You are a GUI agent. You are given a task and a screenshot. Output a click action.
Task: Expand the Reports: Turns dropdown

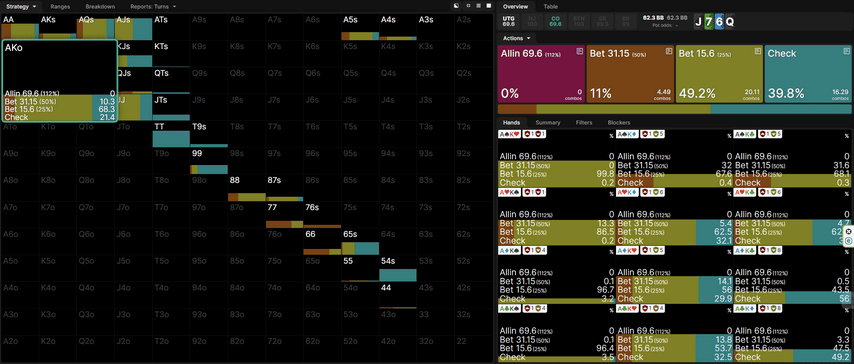[x=153, y=7]
